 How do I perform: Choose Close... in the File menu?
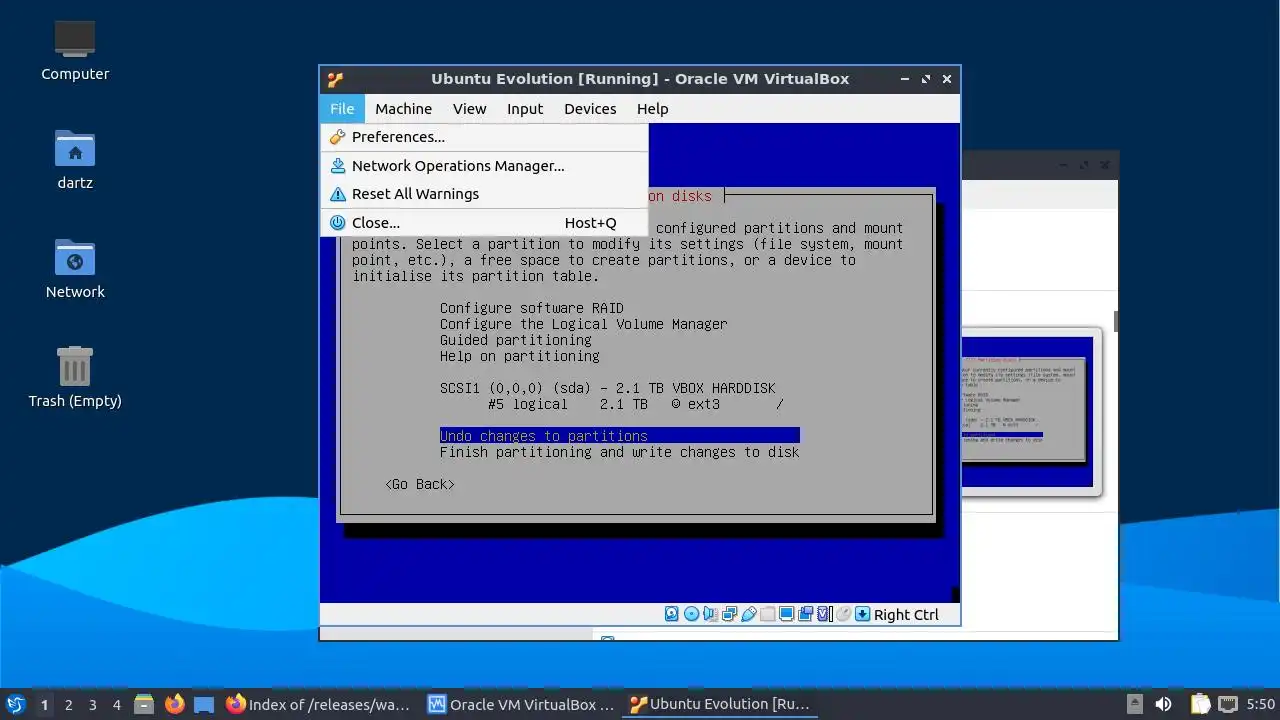(x=484, y=223)
